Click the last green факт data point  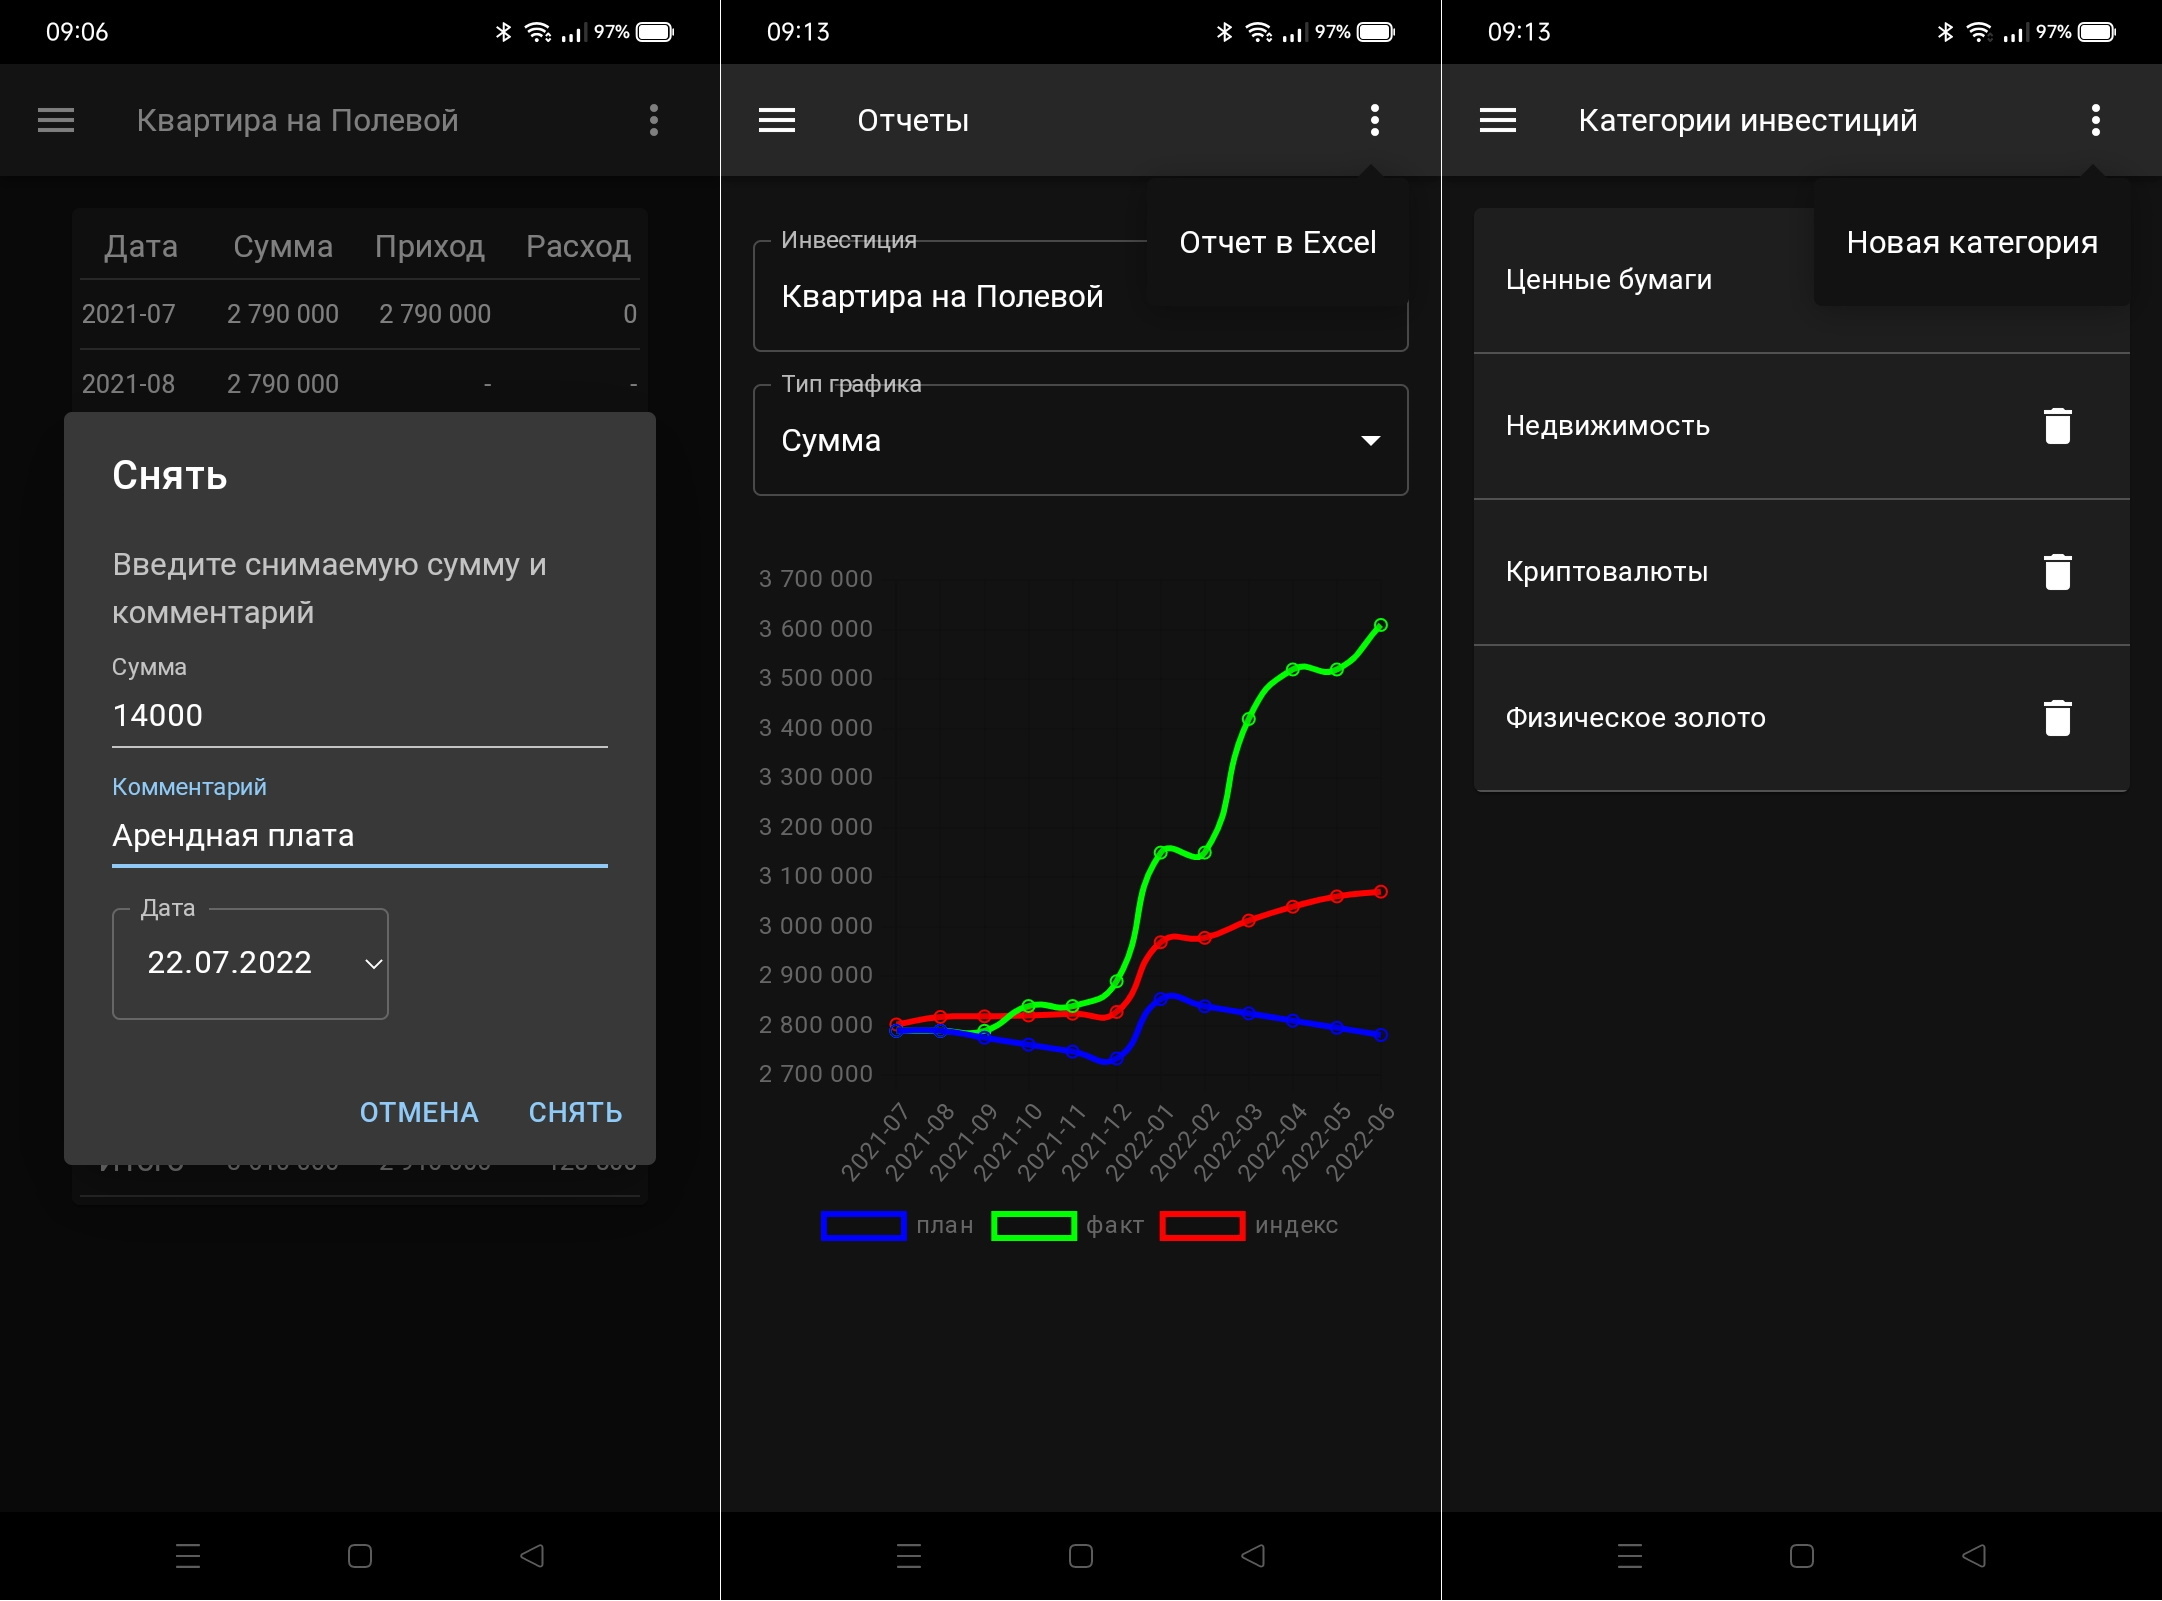pos(1381,625)
